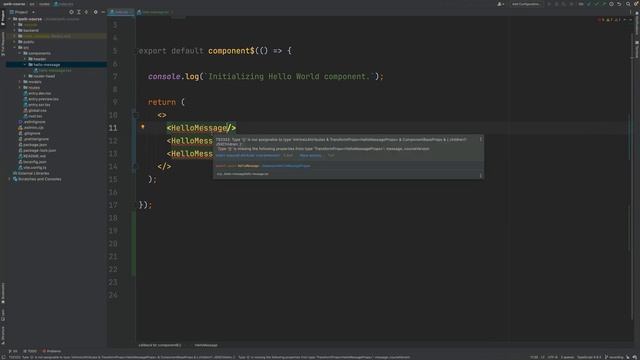Viewport: 640px width, 360px height.
Task: Hide the Project panel with minus icon
Action: (x=103, y=12)
